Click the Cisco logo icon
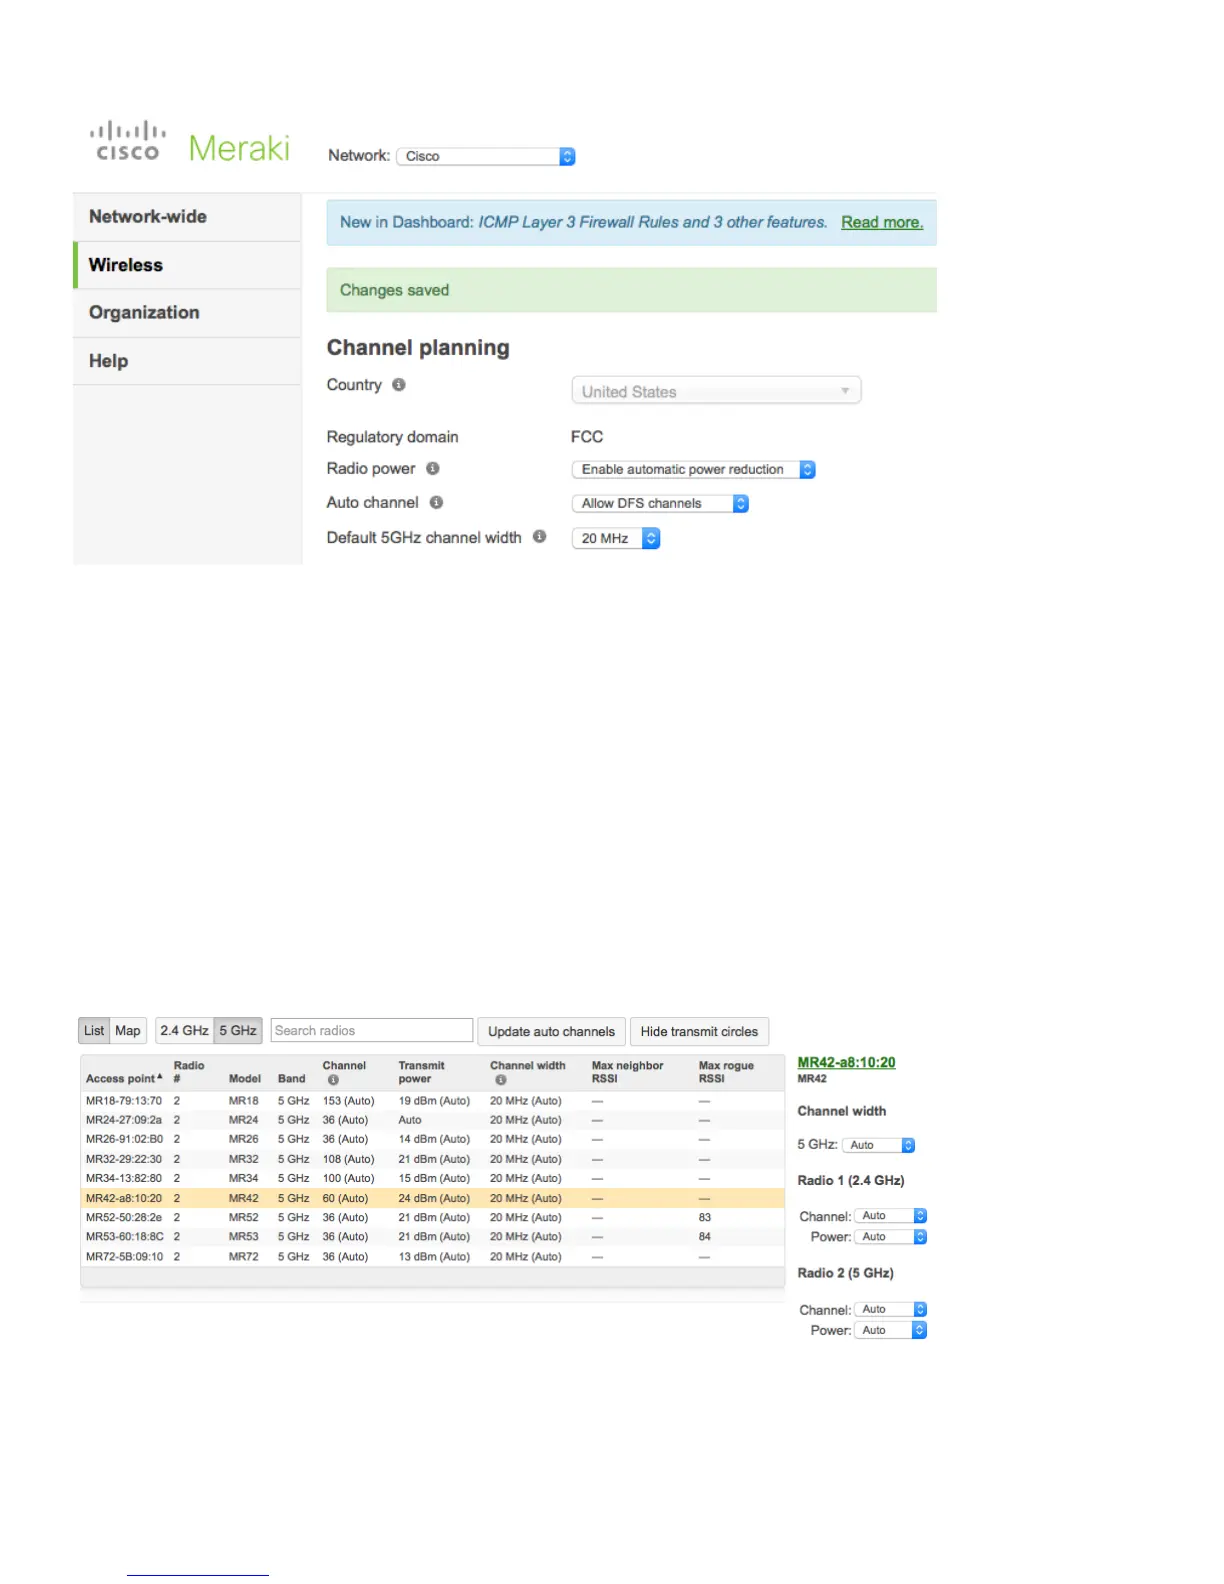 pos(128,141)
